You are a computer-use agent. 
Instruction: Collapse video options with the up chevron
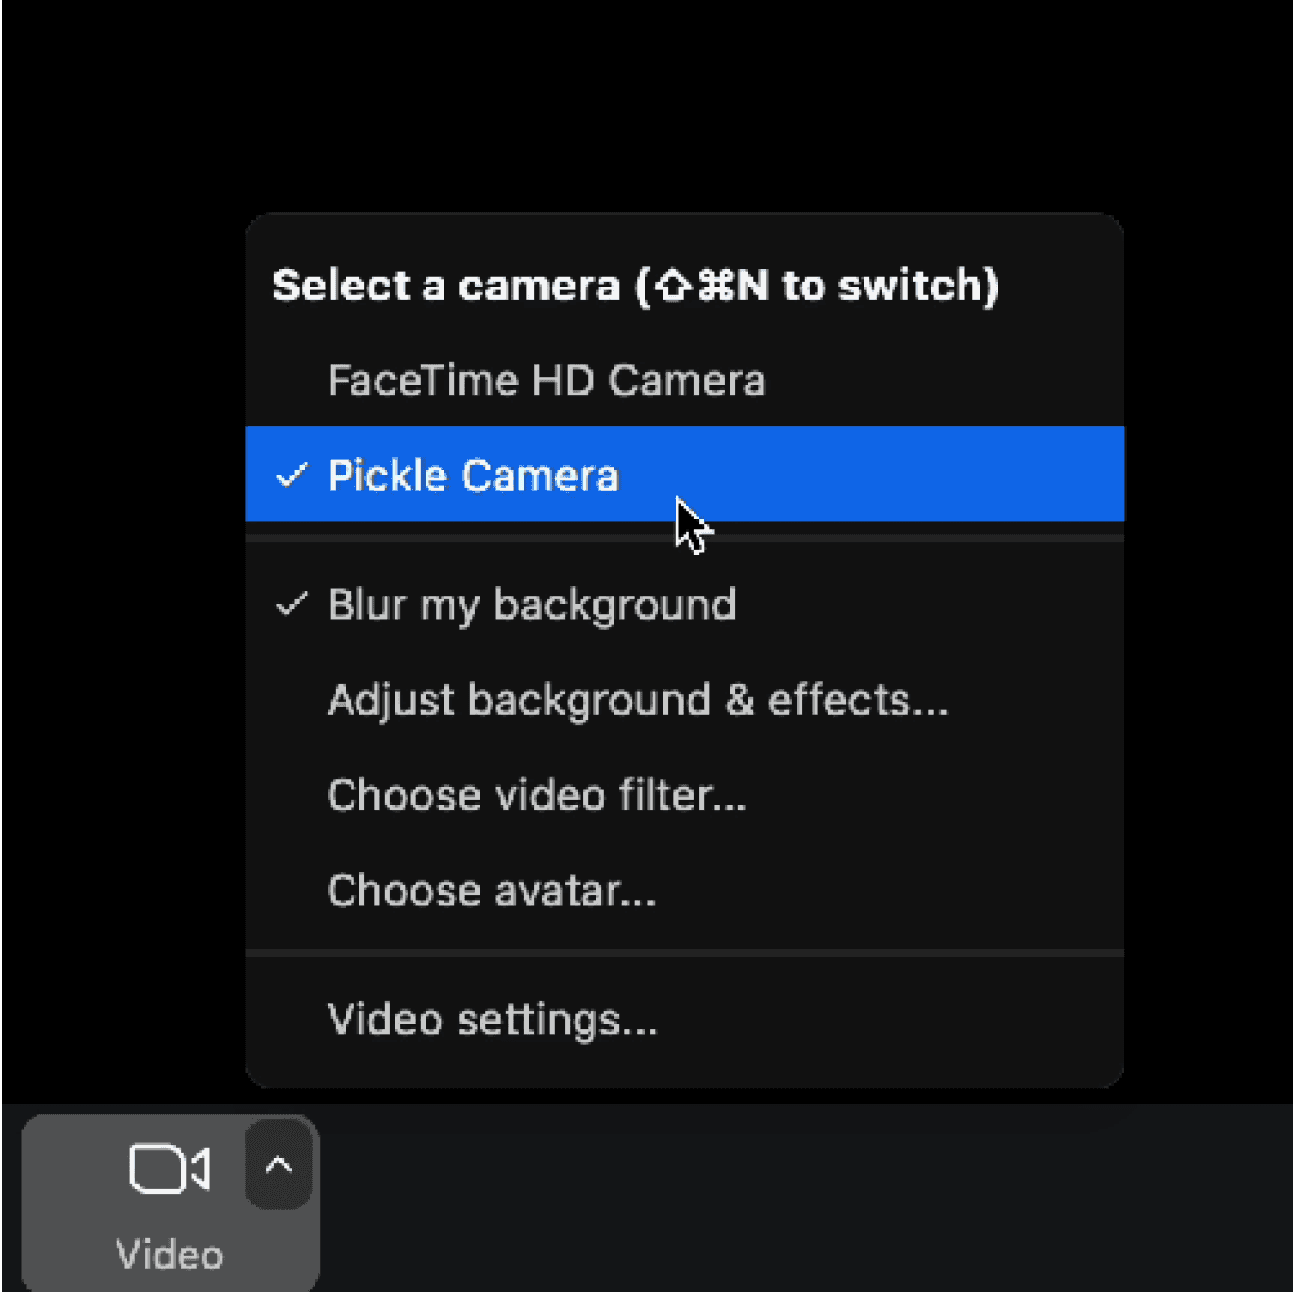coord(279,1165)
